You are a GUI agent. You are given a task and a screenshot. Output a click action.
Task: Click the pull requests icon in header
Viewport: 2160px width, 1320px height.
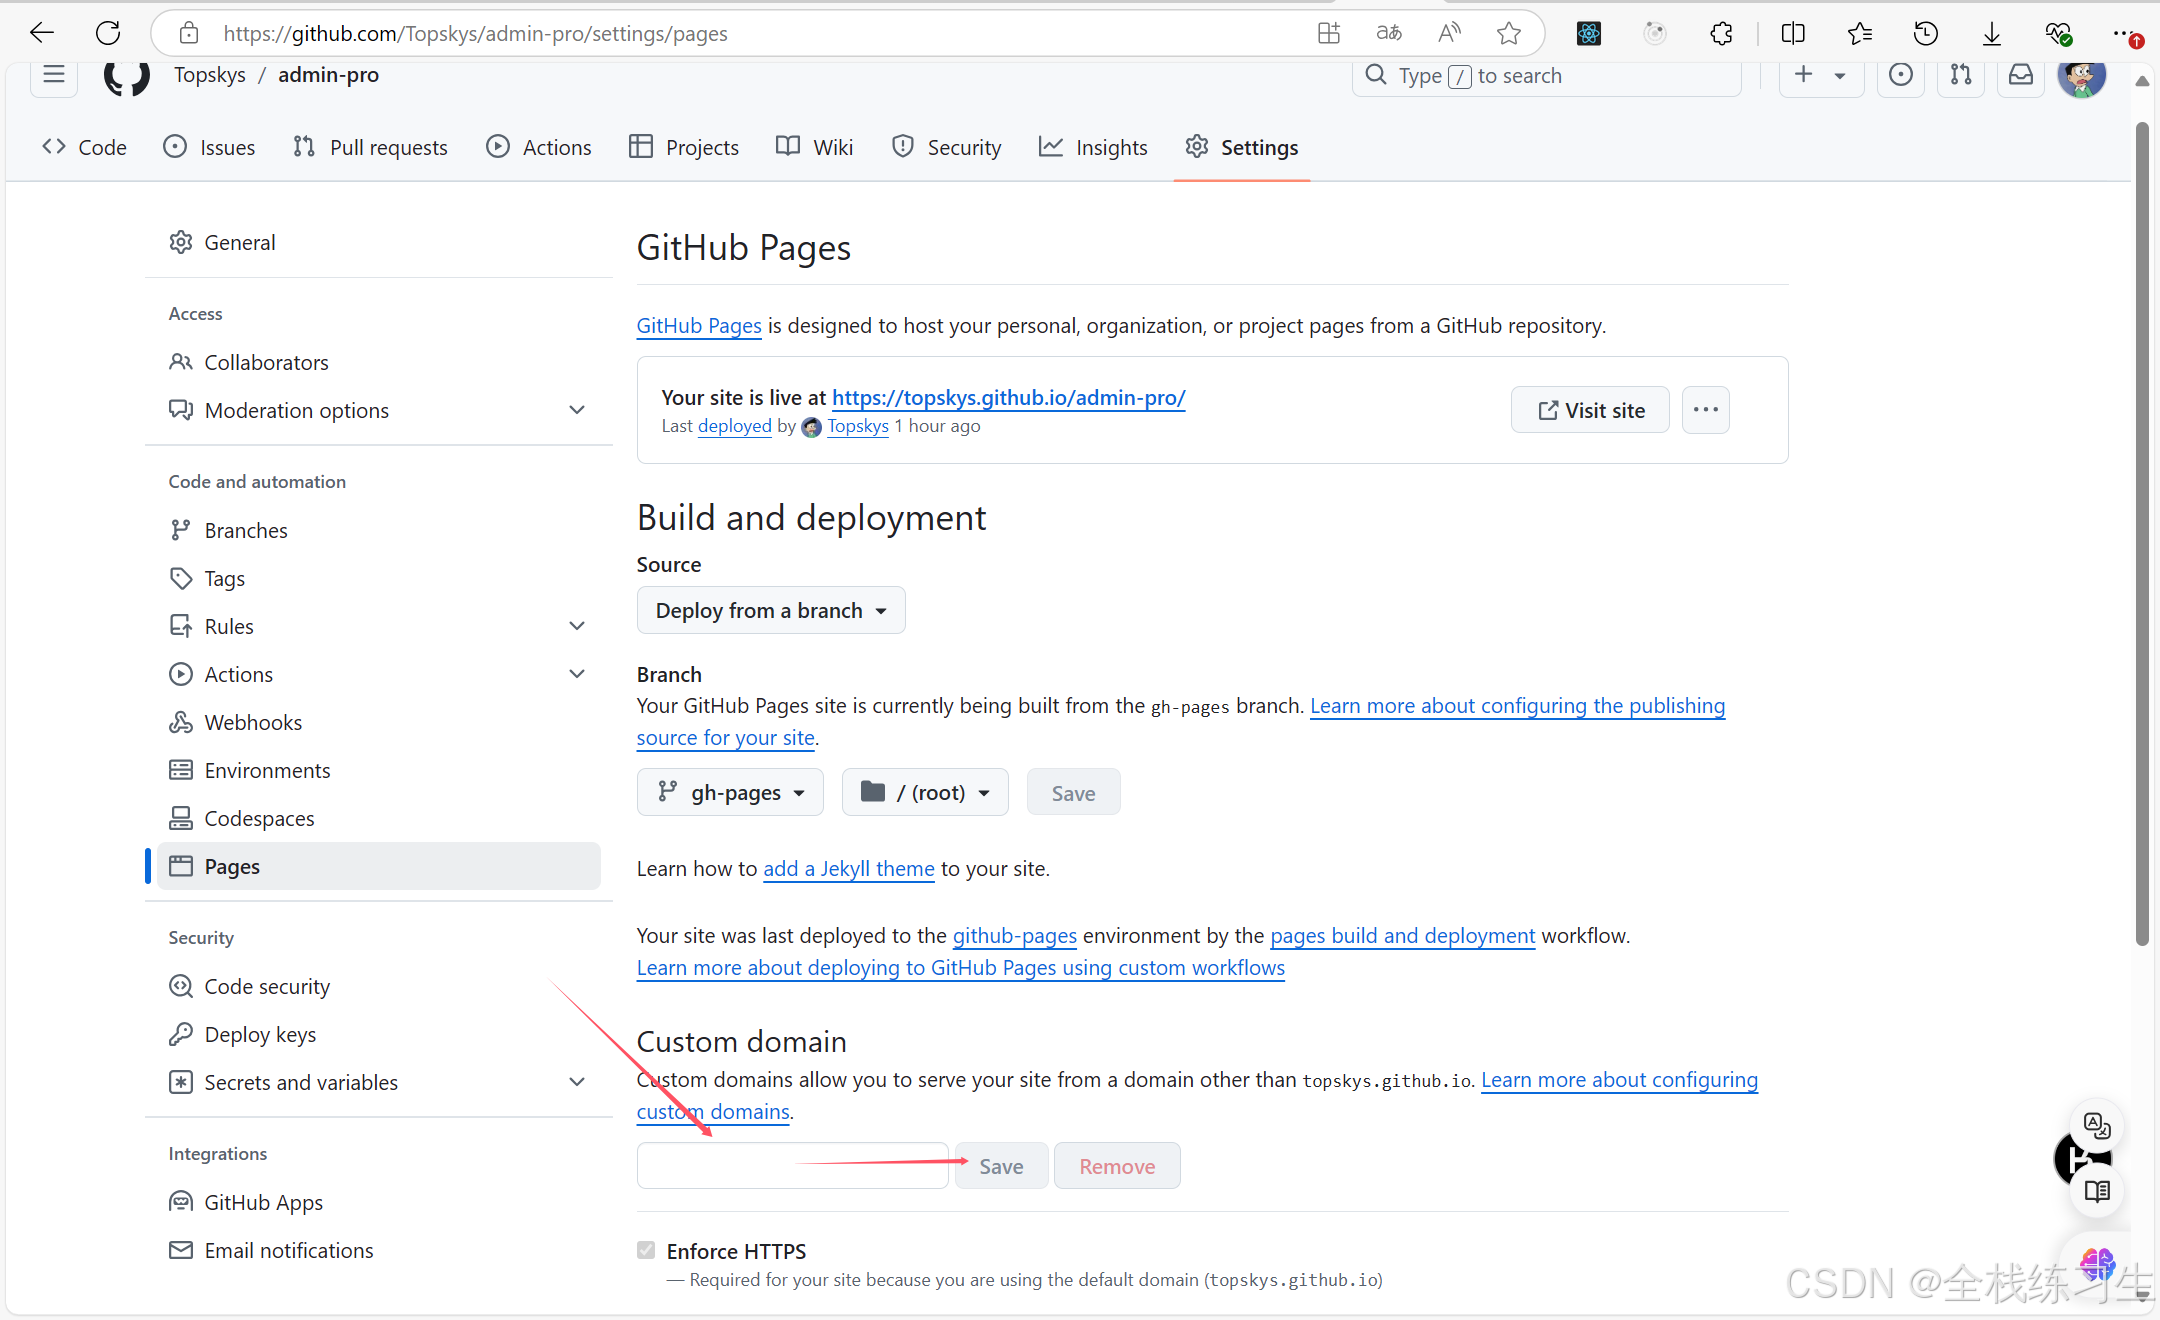(1961, 75)
